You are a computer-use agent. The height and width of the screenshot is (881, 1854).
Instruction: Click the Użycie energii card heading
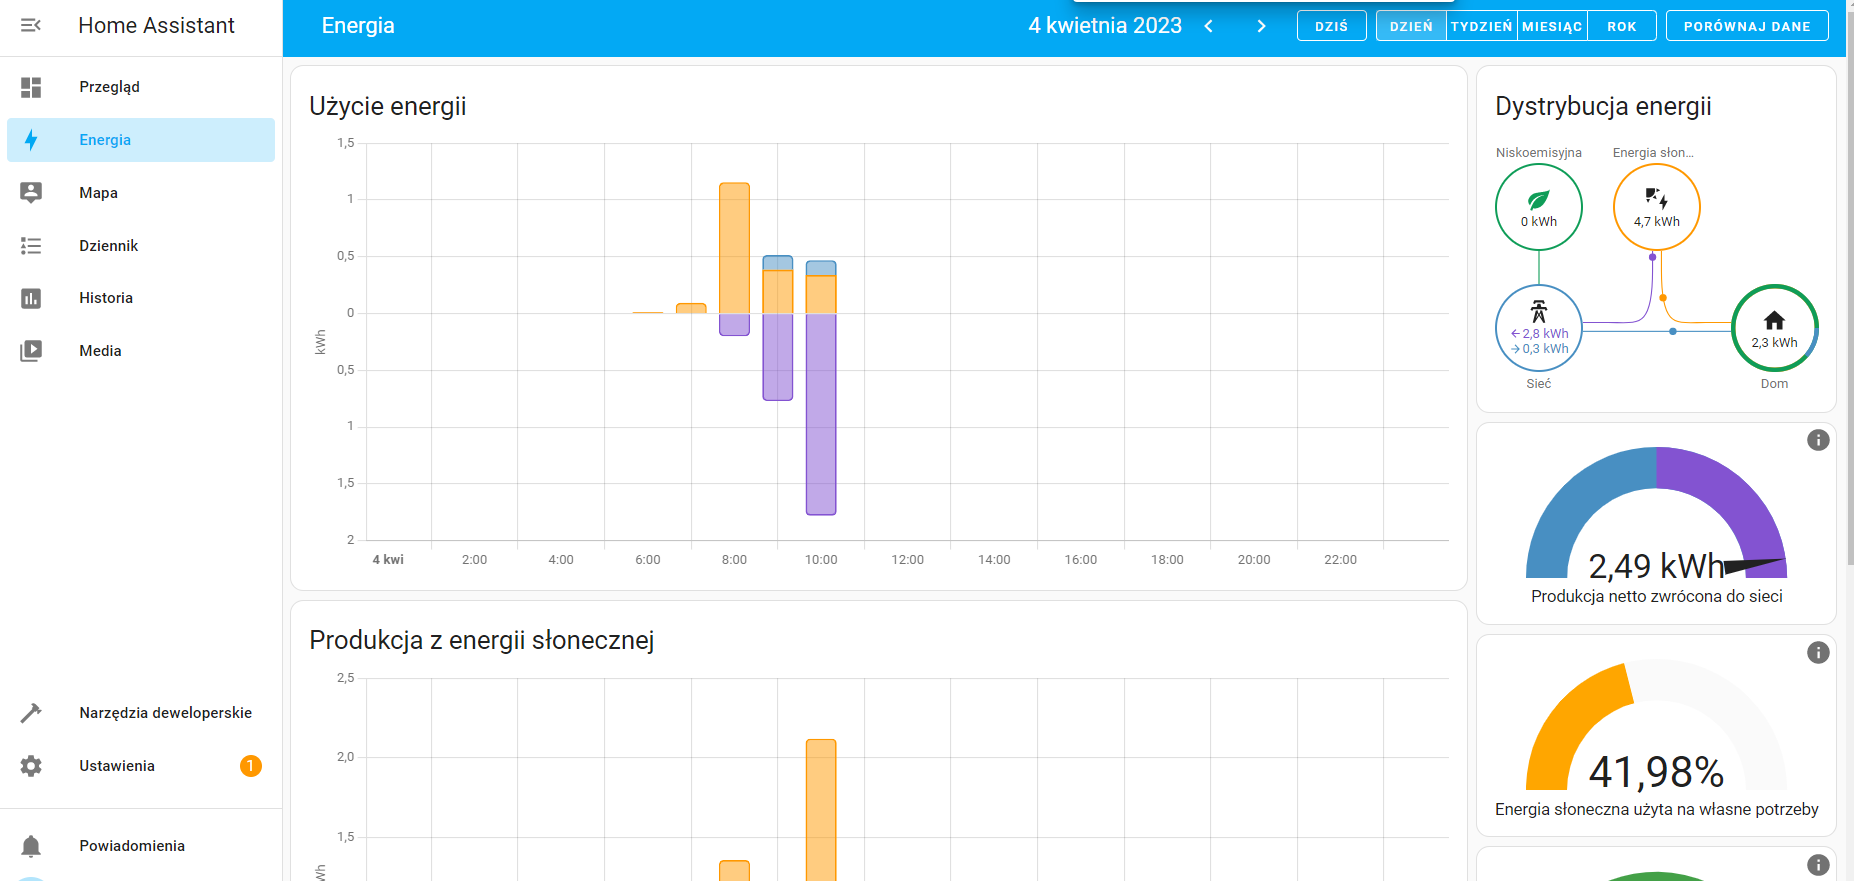click(x=388, y=106)
